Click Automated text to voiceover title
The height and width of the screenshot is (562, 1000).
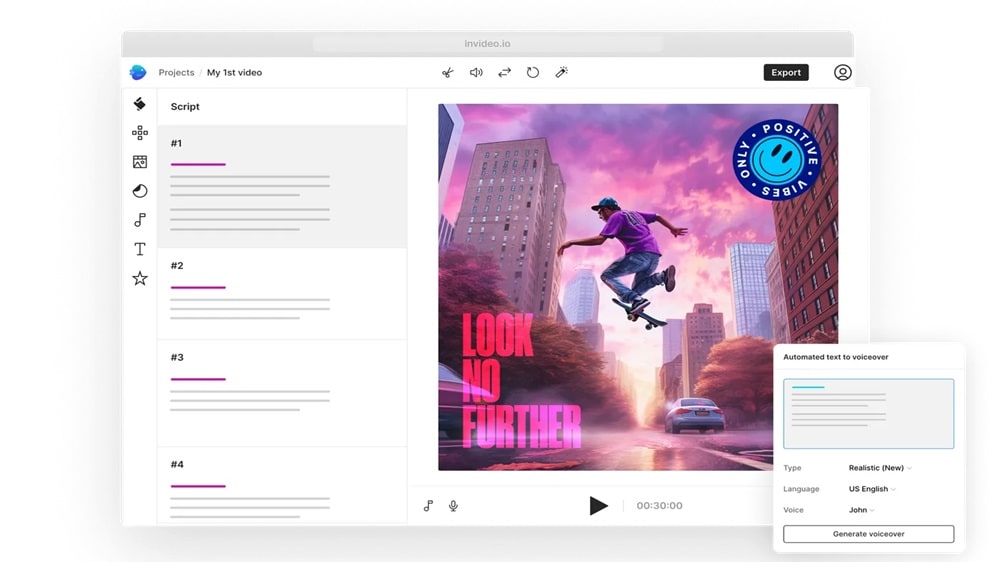click(835, 357)
